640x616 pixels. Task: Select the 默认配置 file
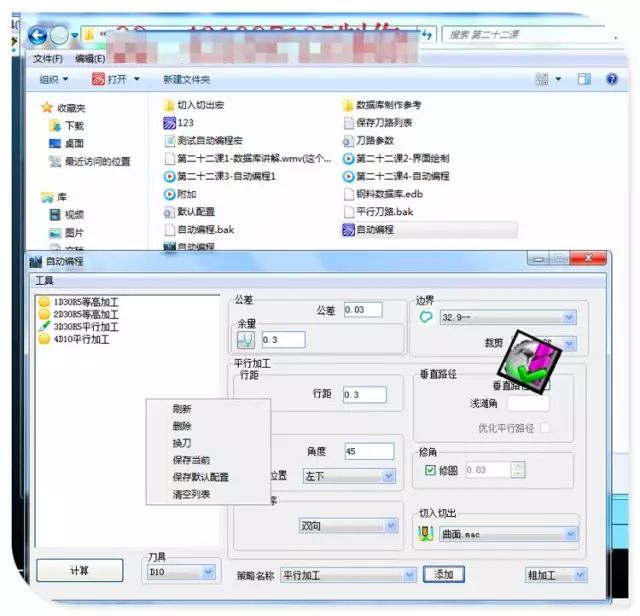(189, 212)
